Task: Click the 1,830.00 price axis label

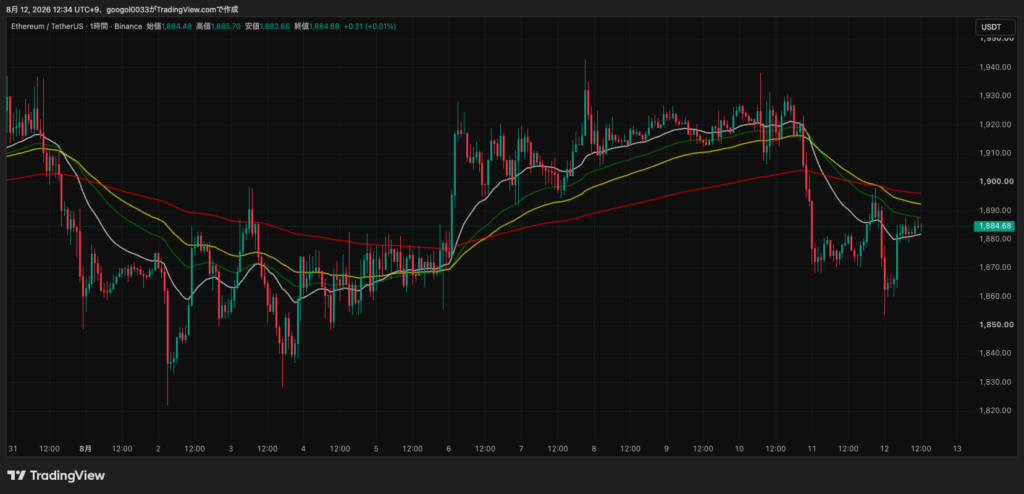Action: 994,382
